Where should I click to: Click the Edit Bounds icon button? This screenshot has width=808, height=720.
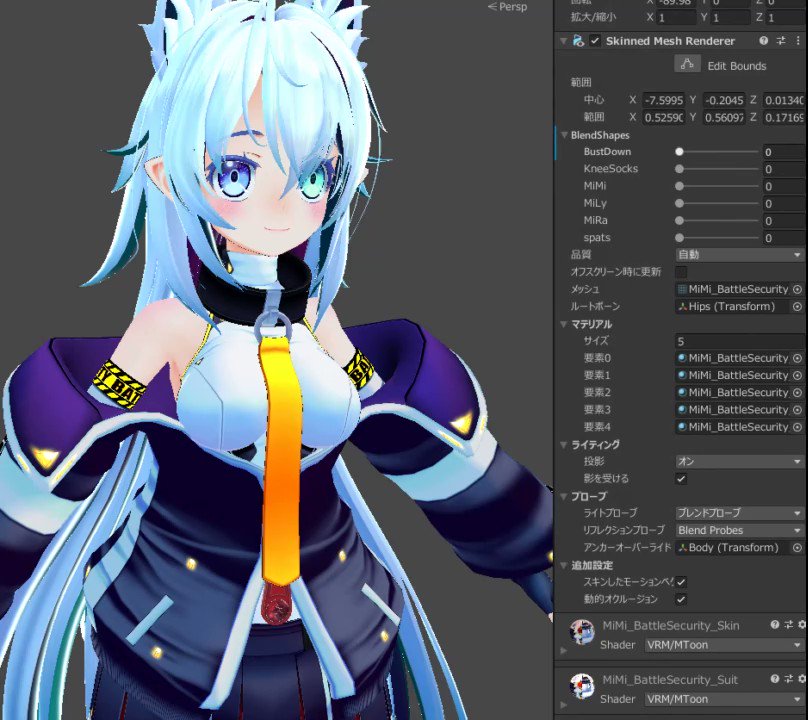(x=687, y=65)
